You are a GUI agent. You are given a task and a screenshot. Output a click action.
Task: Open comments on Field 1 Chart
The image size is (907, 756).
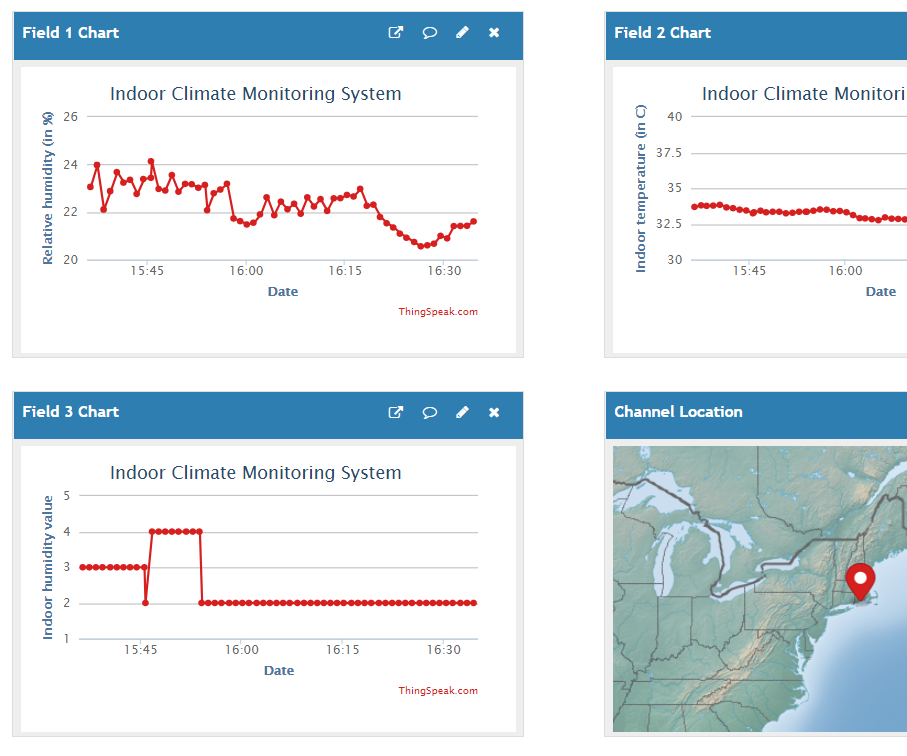(x=429, y=32)
